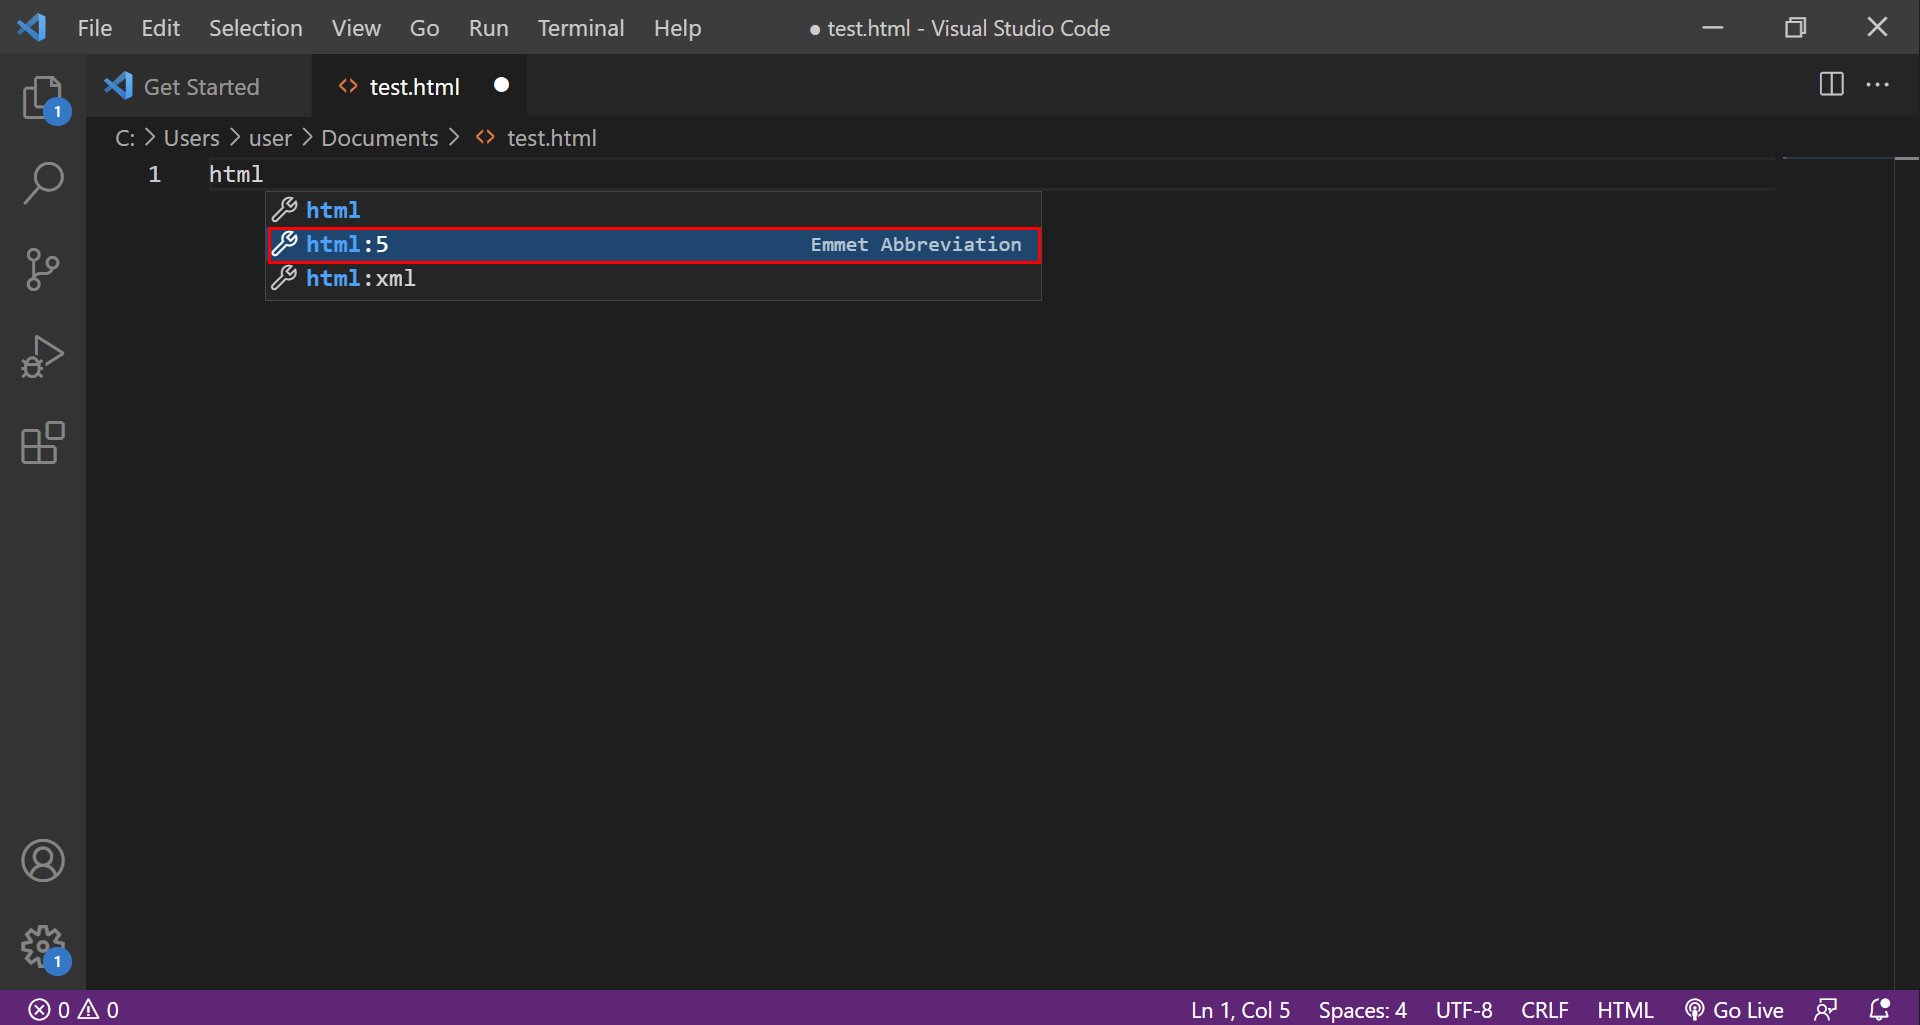Click the wrench icon next to html:xml
The width and height of the screenshot is (1920, 1025).
(284, 278)
